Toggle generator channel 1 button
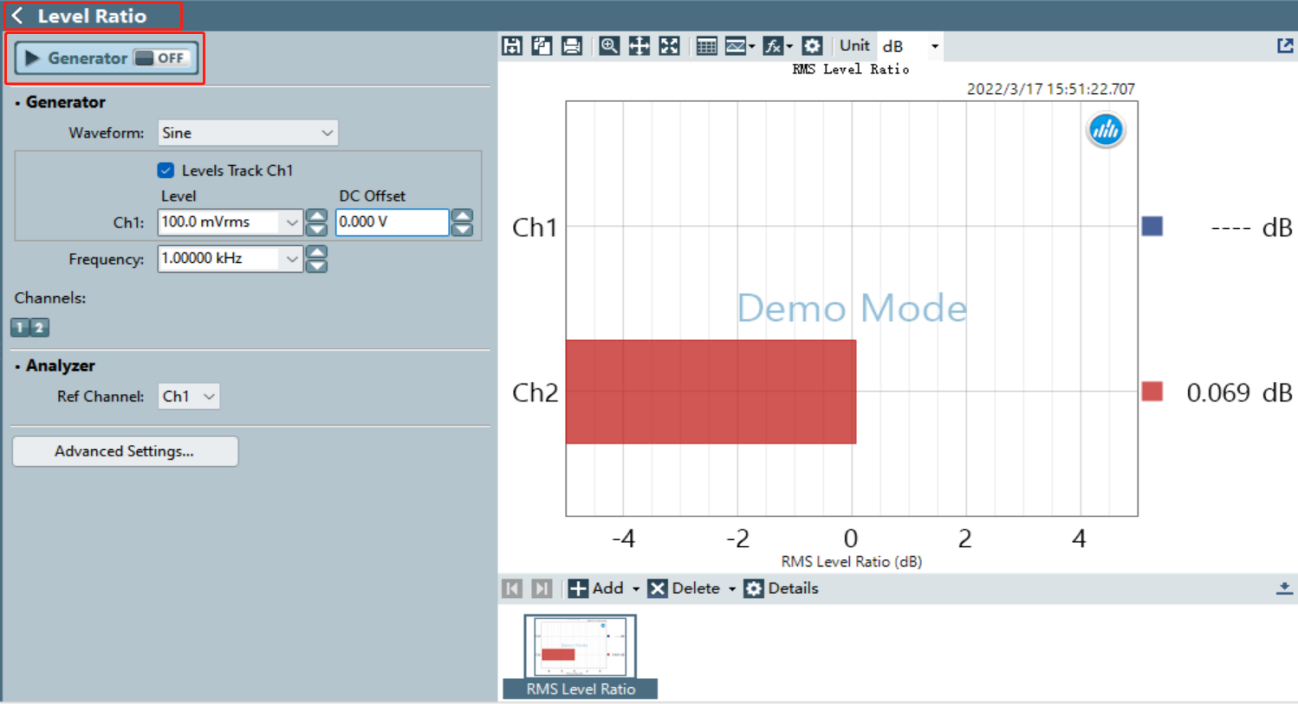 coord(20,327)
